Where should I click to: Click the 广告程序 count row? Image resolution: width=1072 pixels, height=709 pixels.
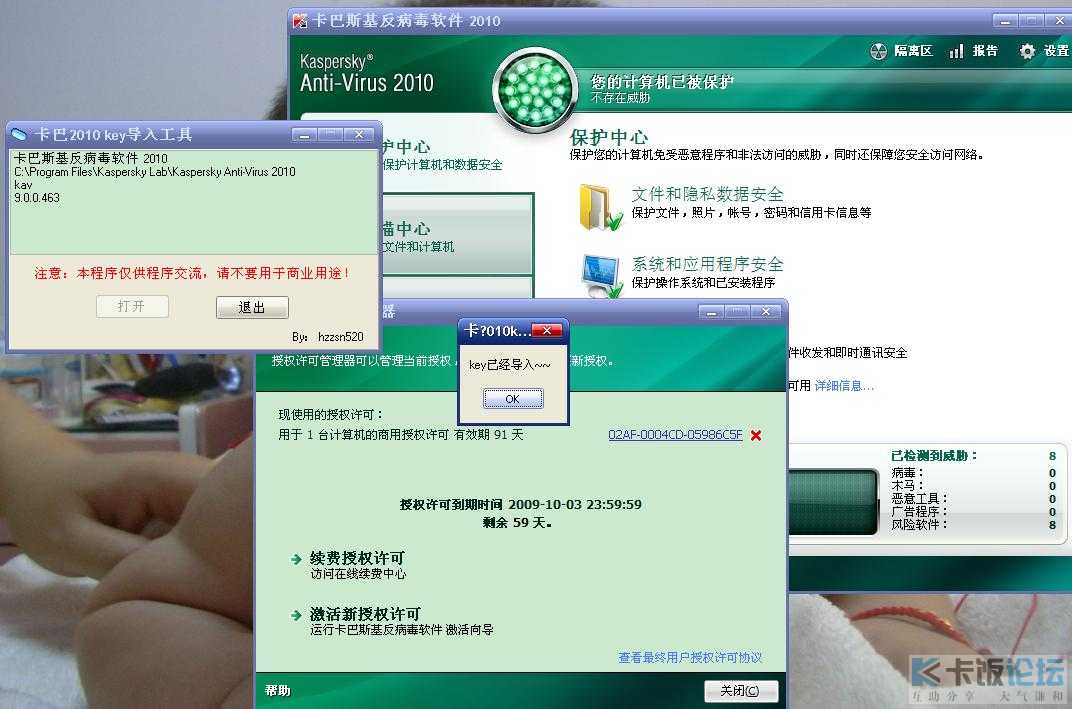click(974, 511)
